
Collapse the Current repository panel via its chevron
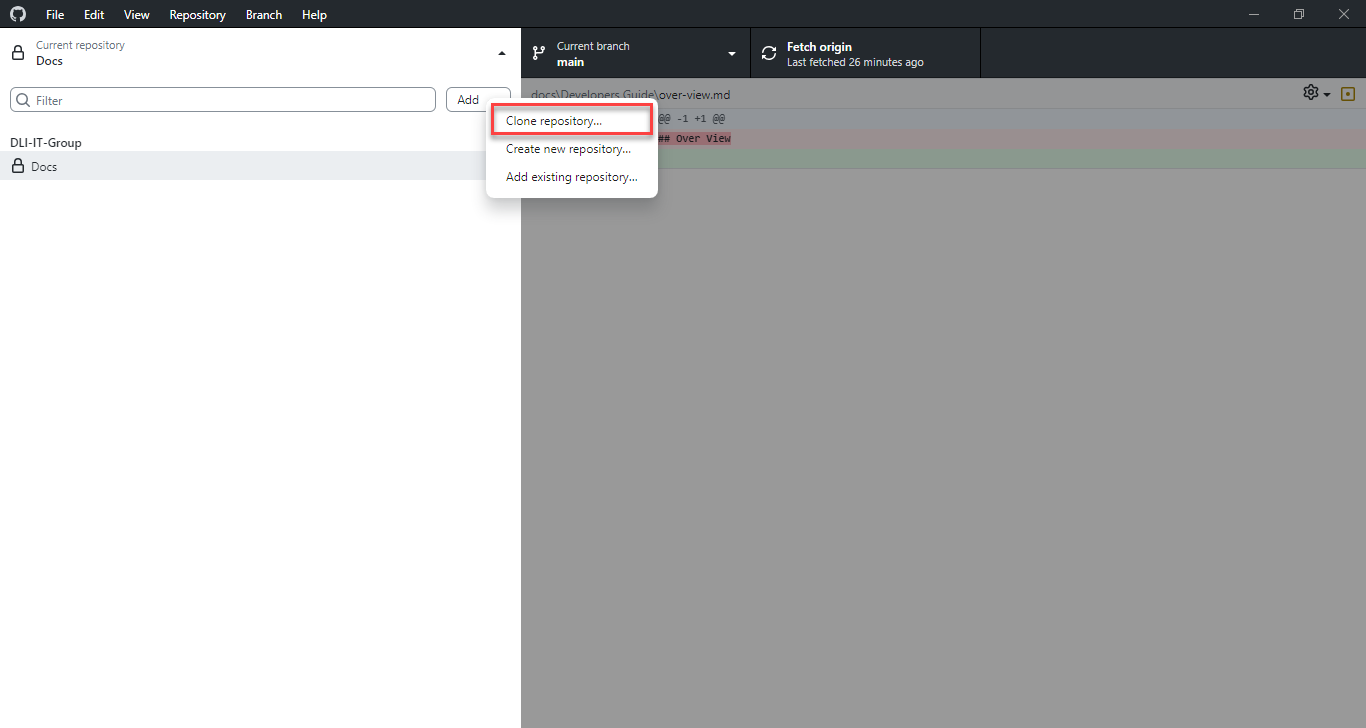502,52
